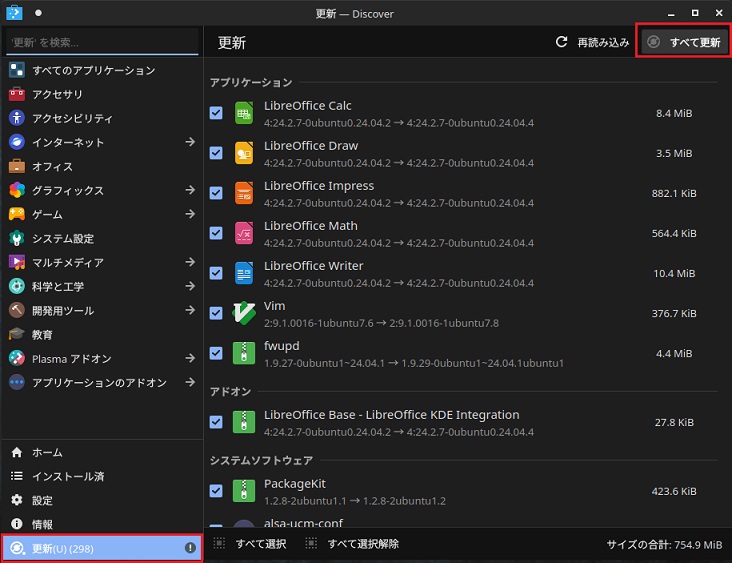Viewport: 732px width, 563px height.
Task: Open the インストール済 list
Action: click(102, 476)
